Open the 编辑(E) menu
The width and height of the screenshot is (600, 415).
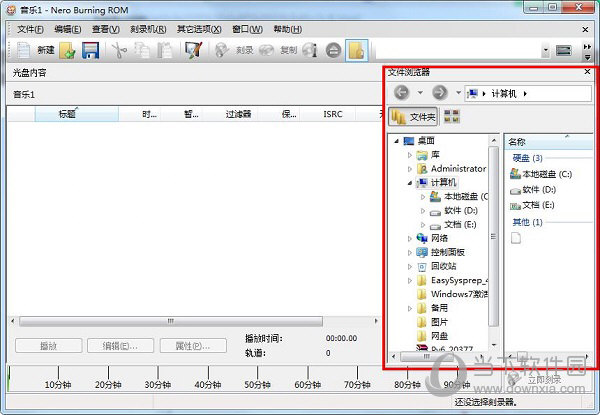point(67,29)
